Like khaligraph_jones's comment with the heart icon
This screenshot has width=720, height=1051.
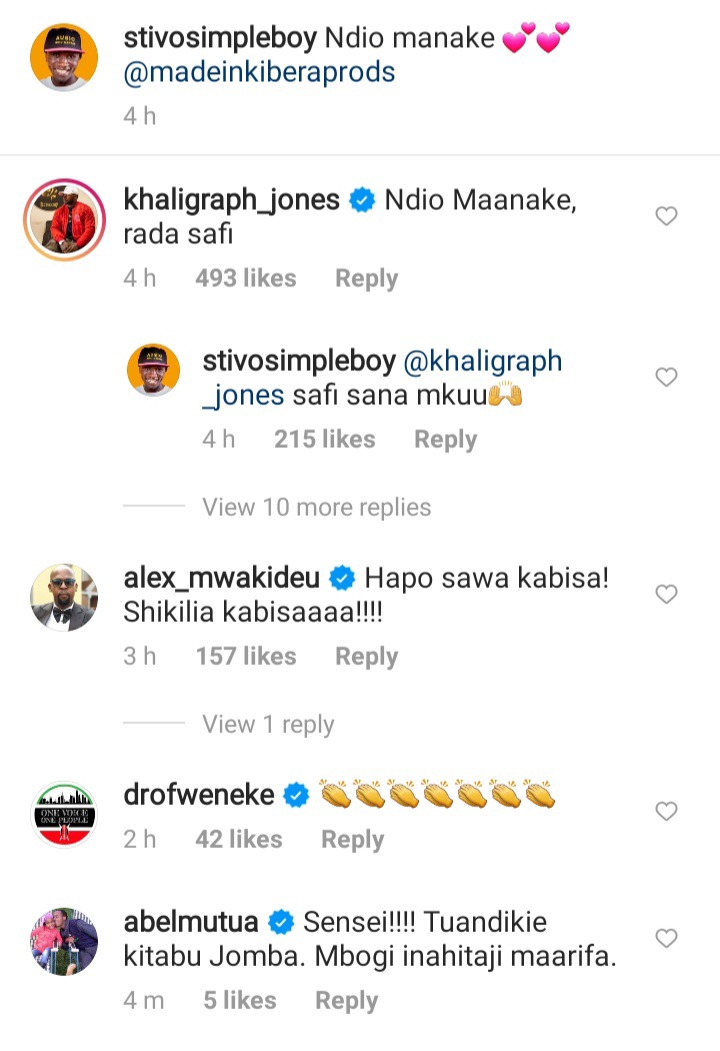pyautogui.click(x=666, y=216)
